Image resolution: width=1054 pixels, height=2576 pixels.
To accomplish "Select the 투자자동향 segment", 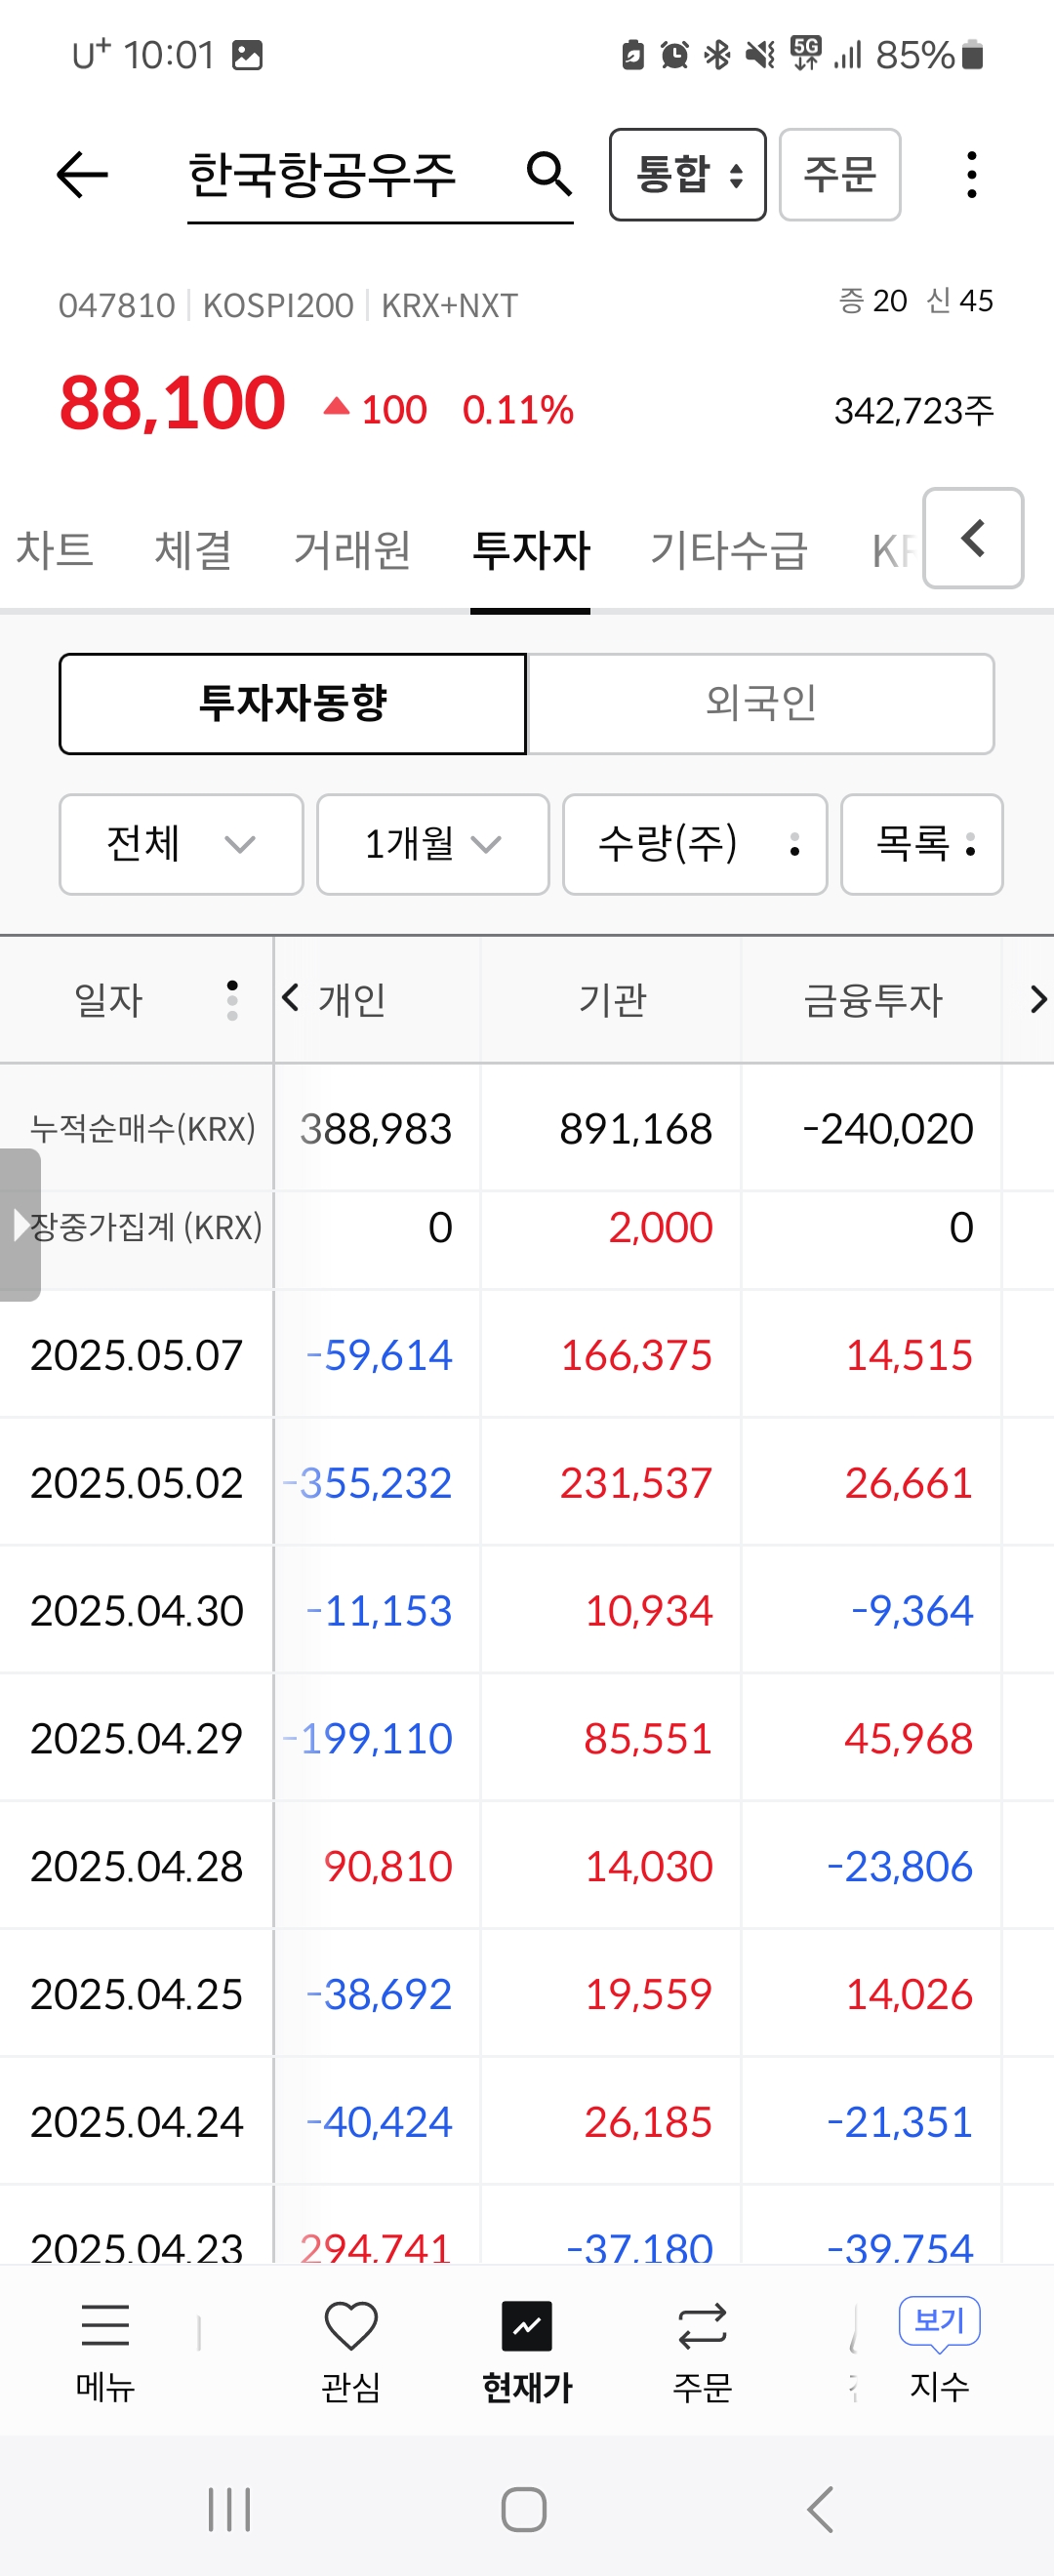I will 293,704.
